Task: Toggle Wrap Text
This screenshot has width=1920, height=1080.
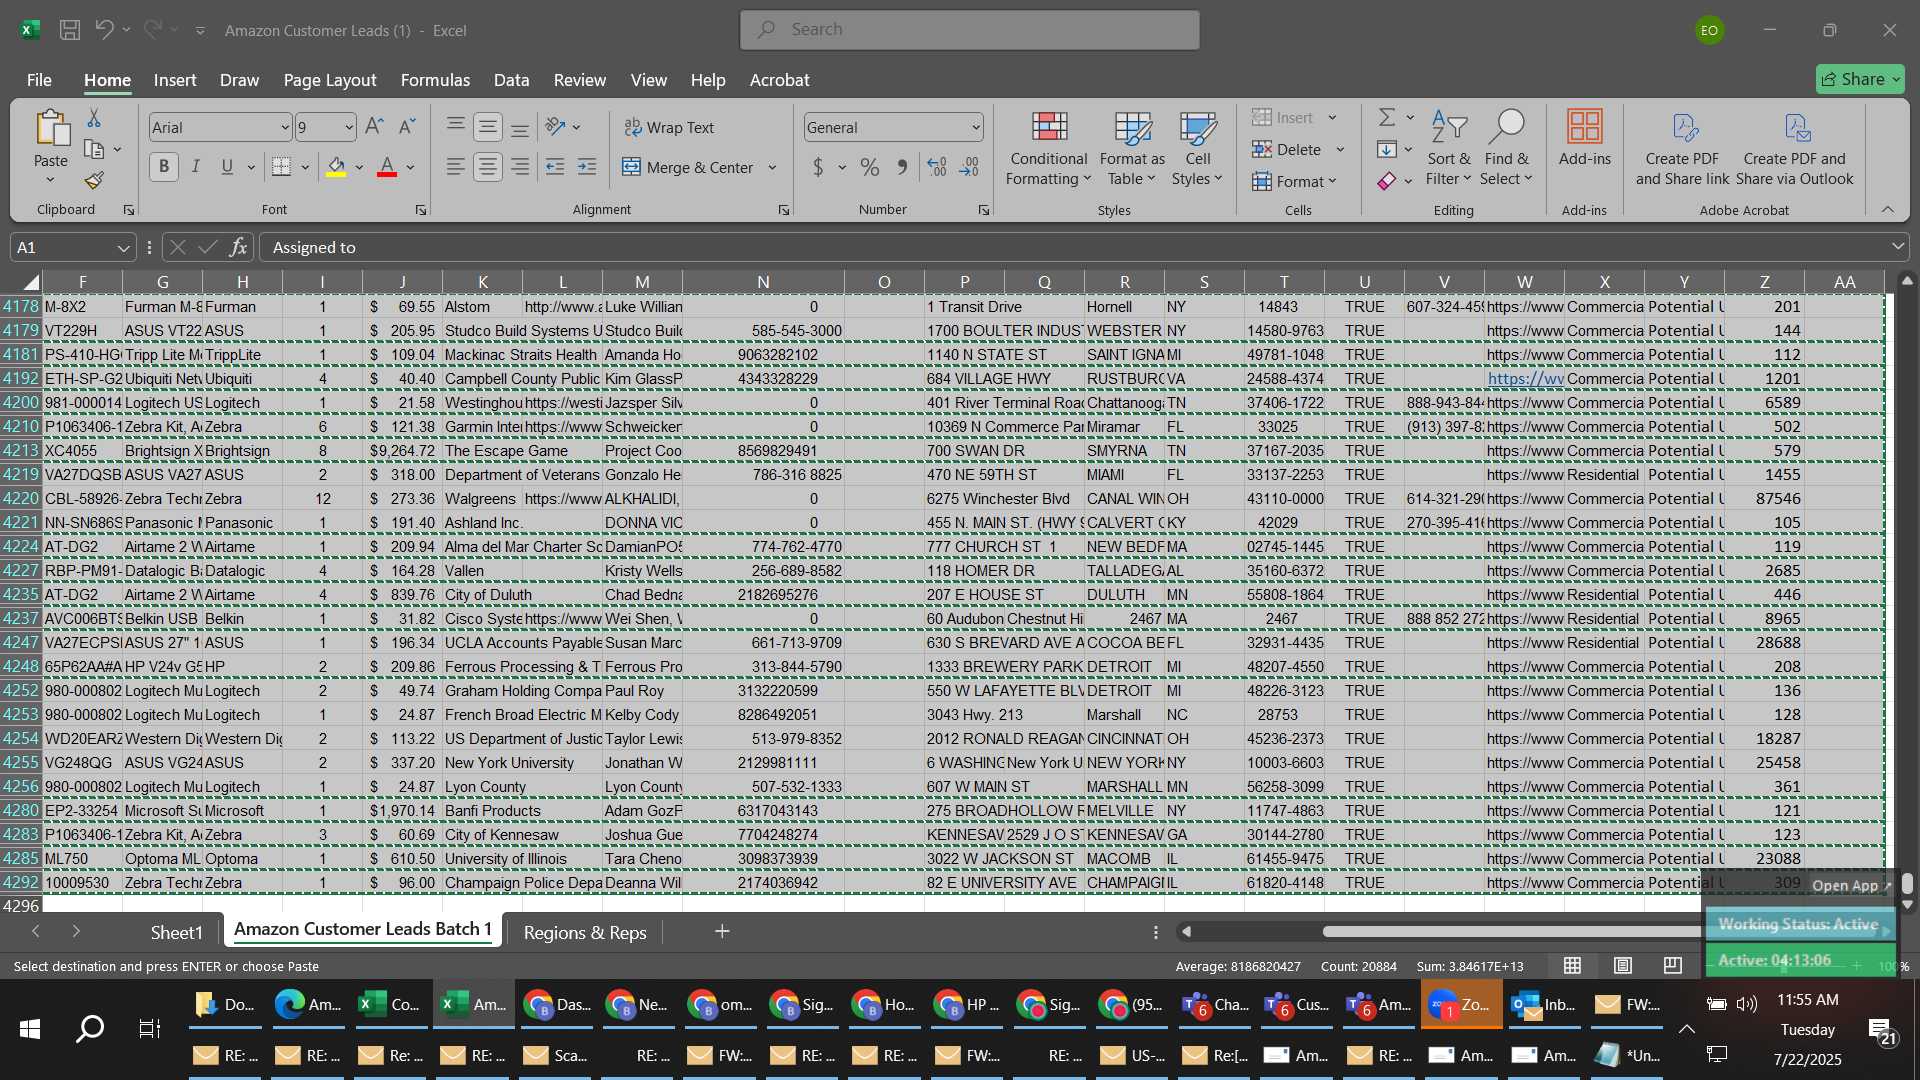Action: tap(669, 127)
